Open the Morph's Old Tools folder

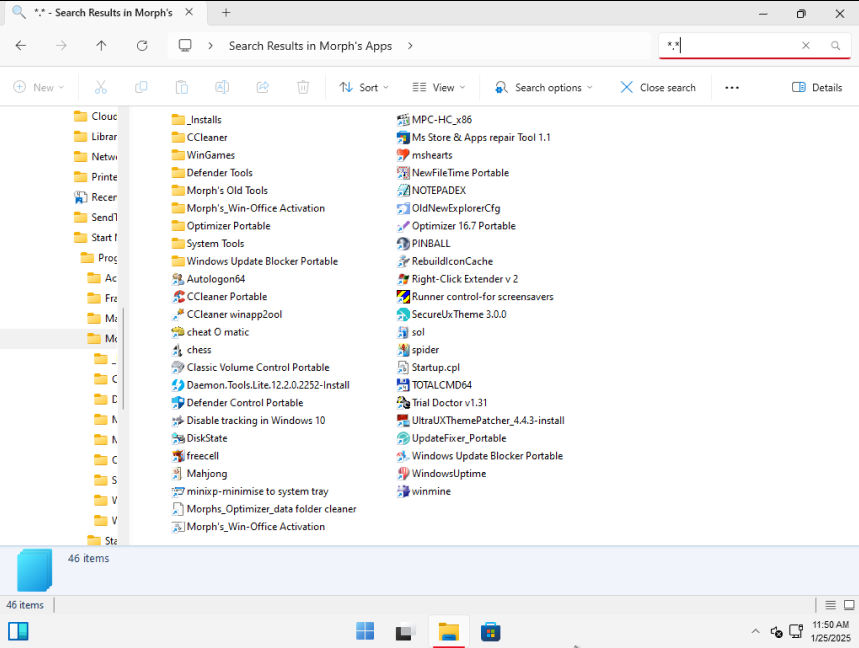[220, 191]
